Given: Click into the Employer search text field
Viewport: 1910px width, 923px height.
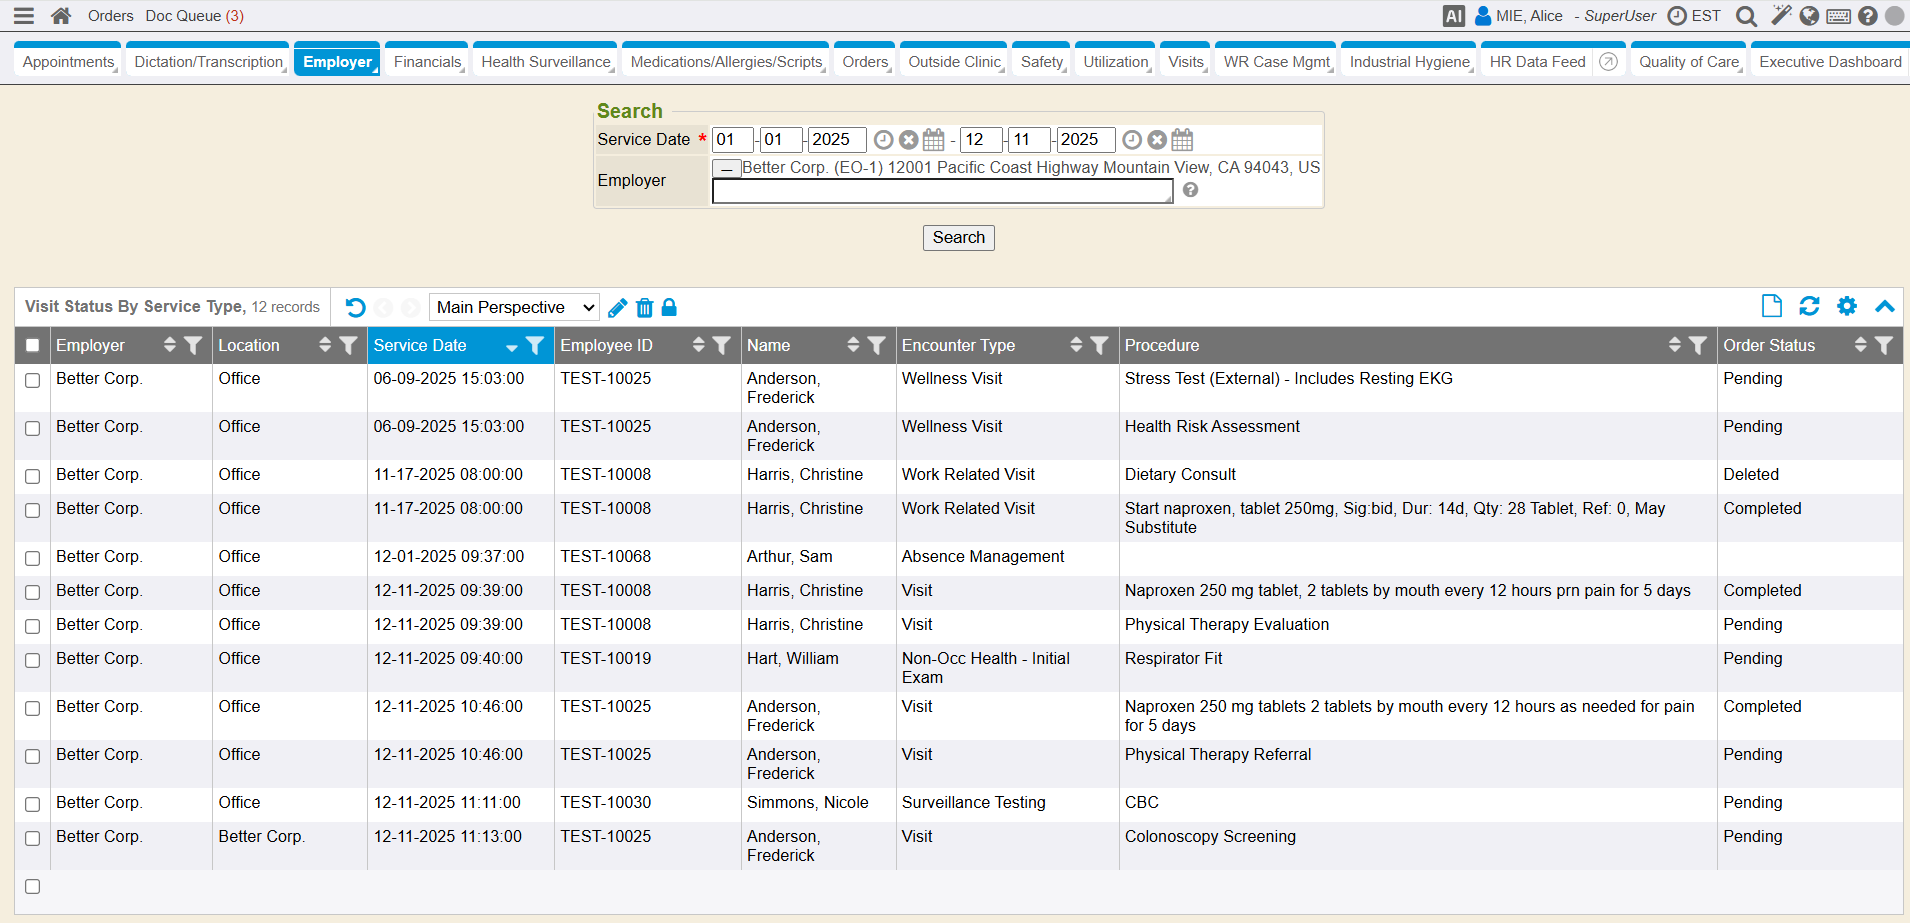Looking at the screenshot, I should click(941, 191).
